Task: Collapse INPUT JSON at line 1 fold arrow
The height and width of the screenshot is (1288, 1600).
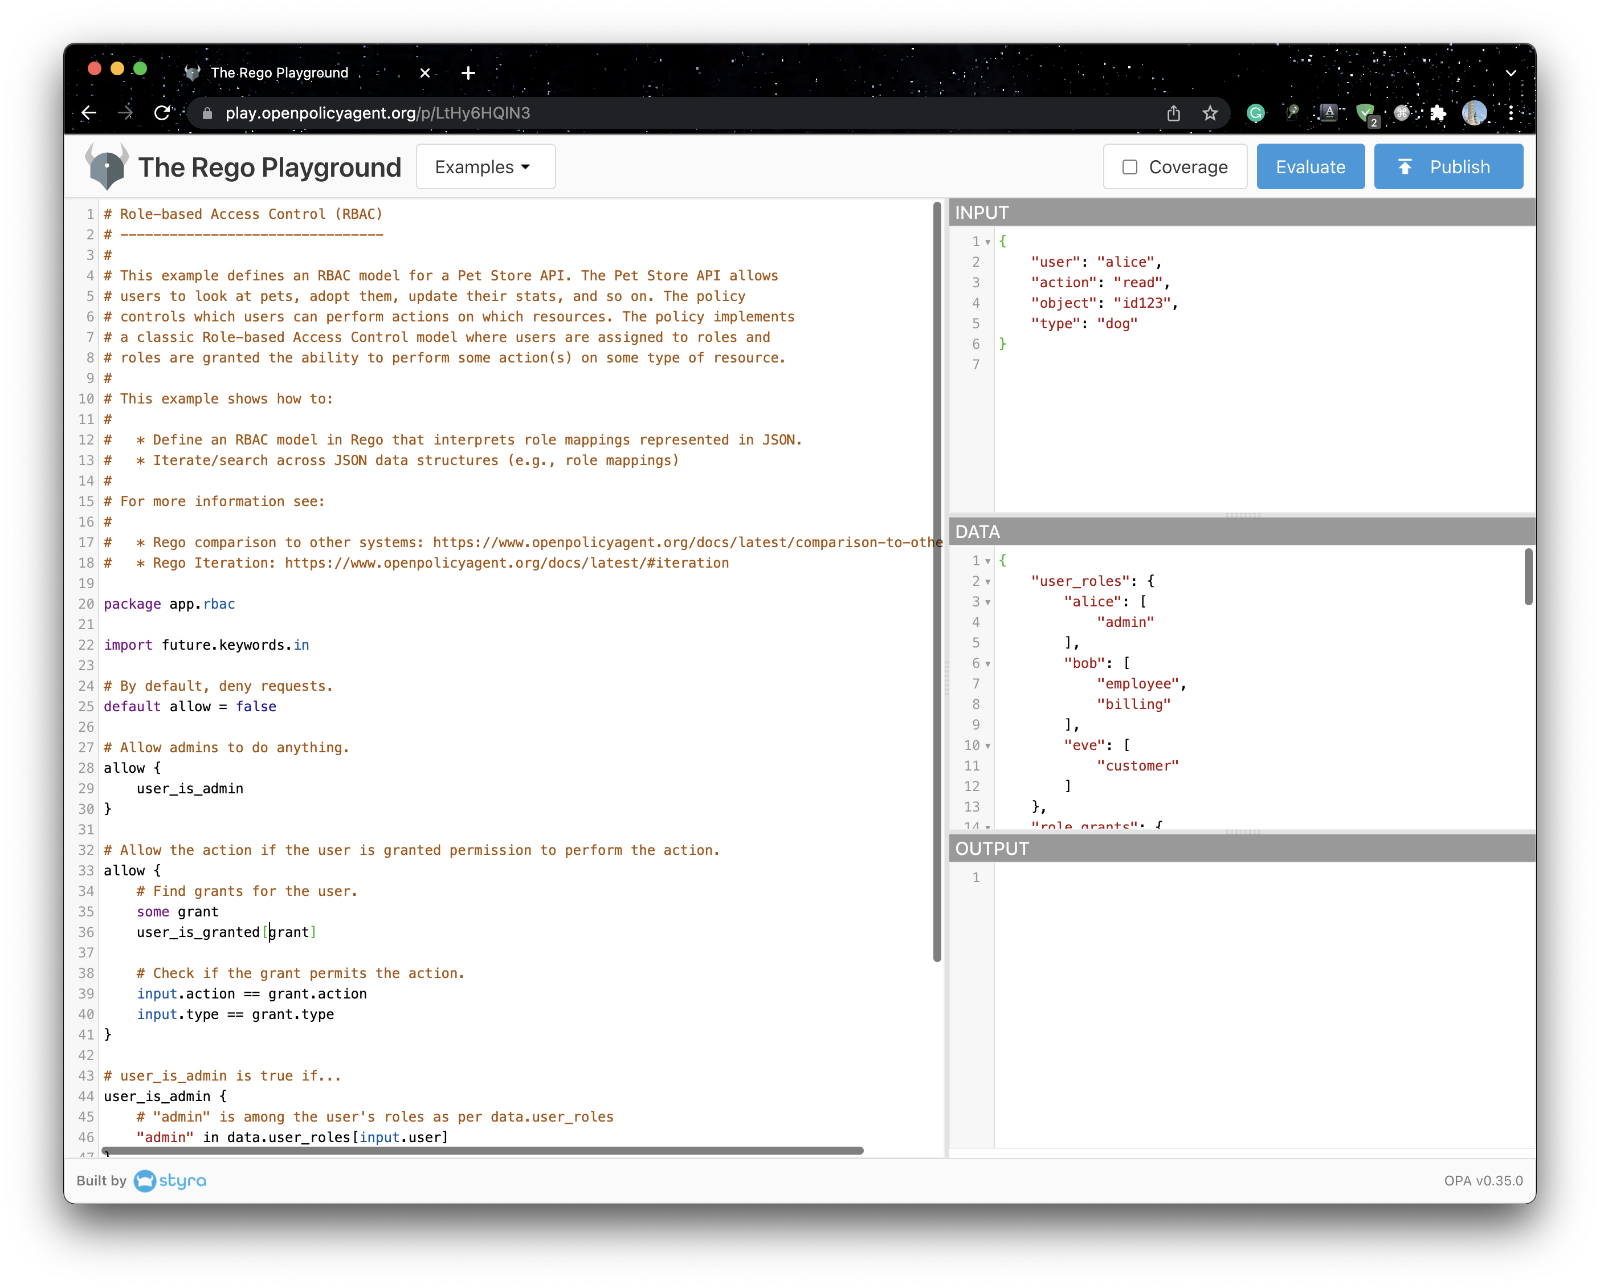Action: pos(988,242)
